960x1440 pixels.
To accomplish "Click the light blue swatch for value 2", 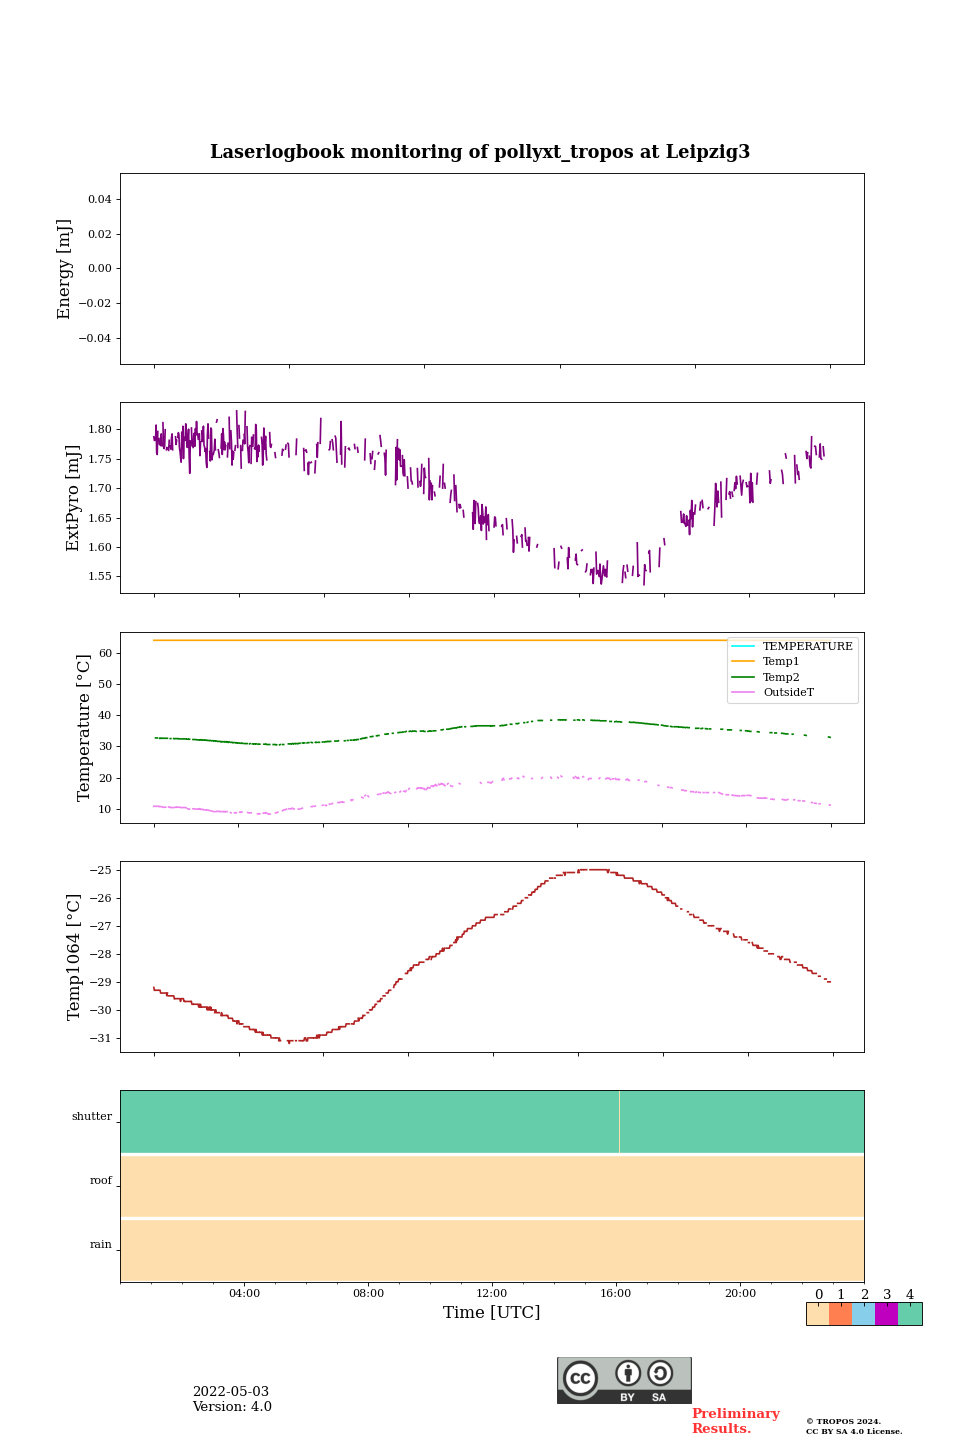I will pyautogui.click(x=864, y=1314).
